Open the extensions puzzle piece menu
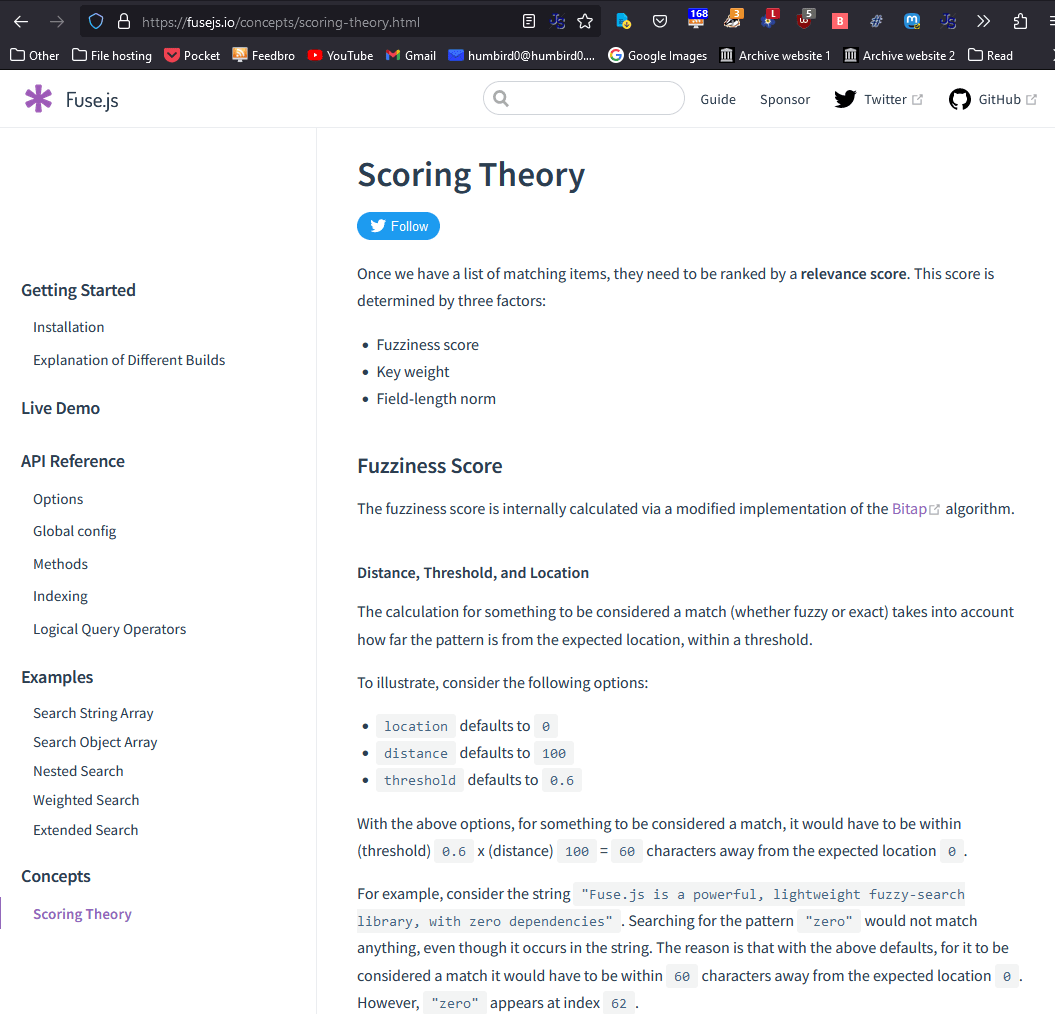This screenshot has width=1055, height=1014. tap(1020, 21)
